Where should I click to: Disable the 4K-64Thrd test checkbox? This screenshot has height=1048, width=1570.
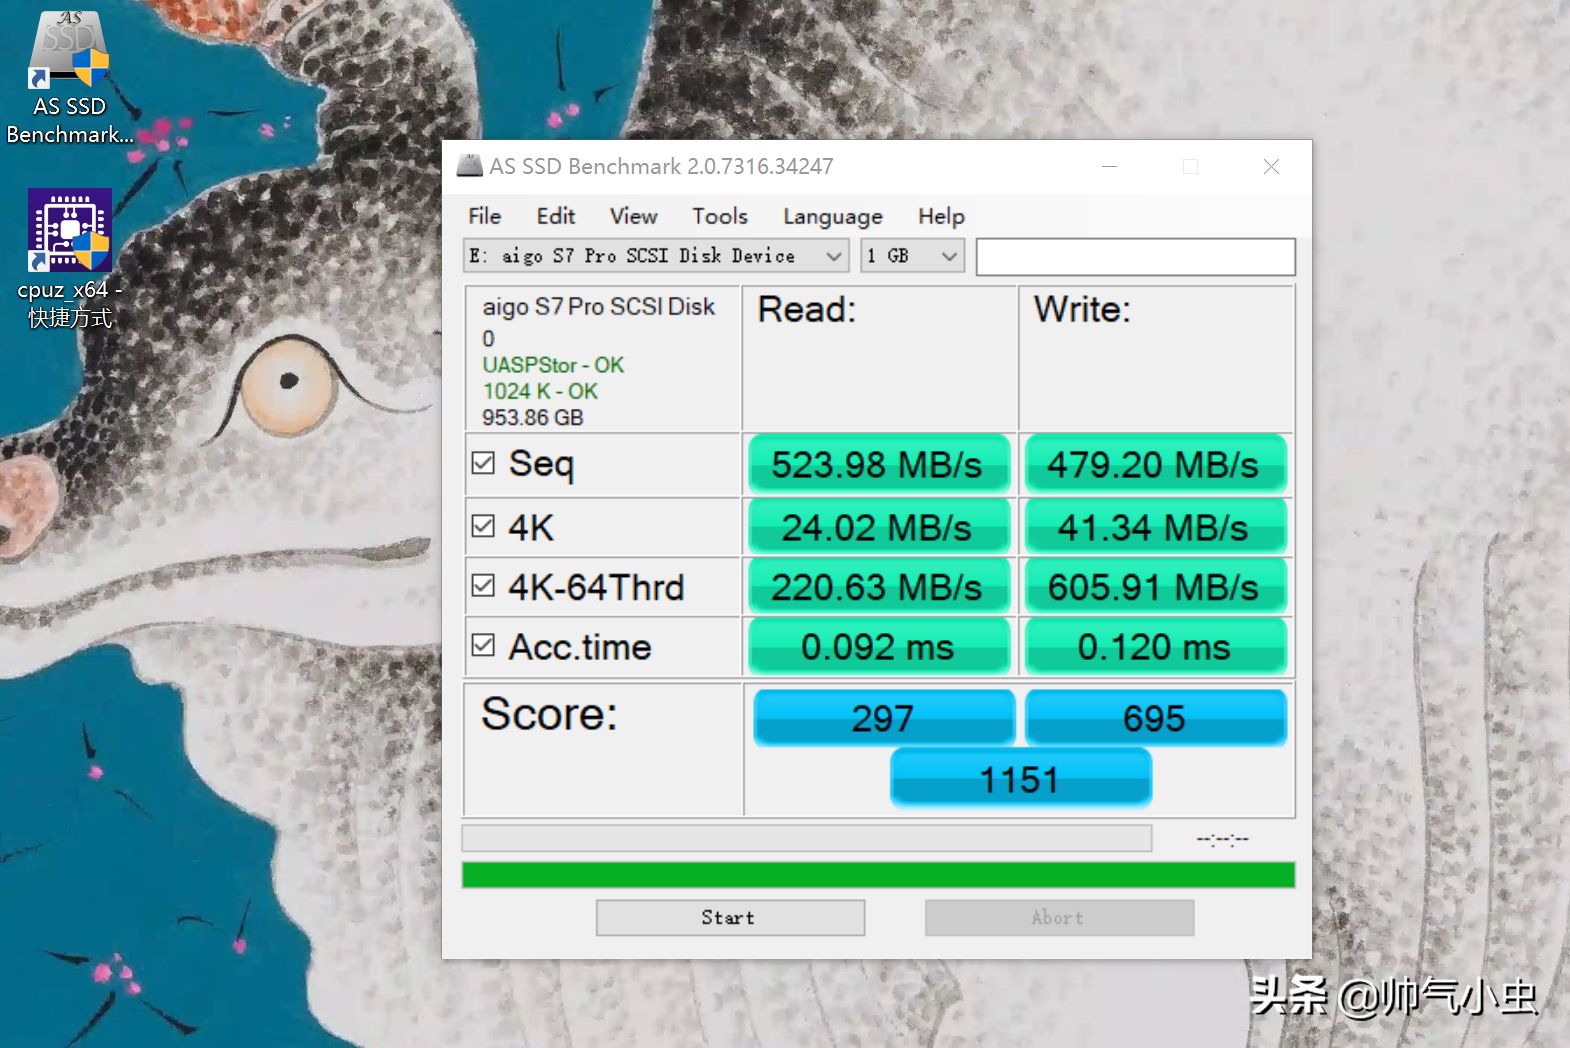(483, 586)
